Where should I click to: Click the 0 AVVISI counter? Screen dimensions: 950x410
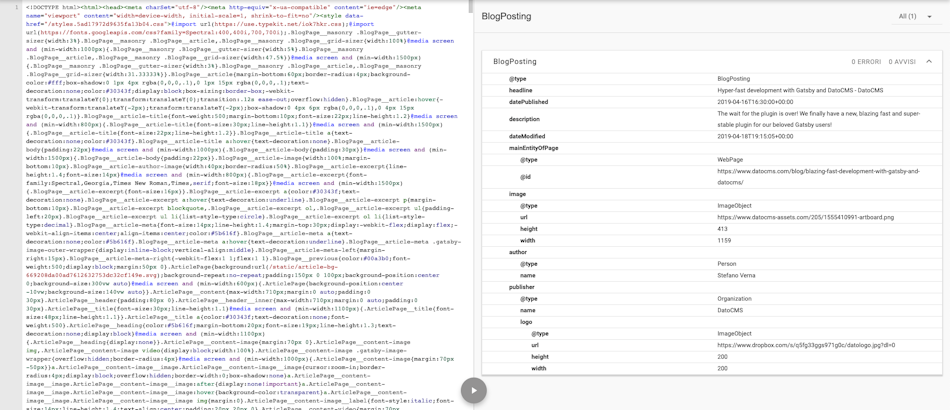[x=902, y=62]
